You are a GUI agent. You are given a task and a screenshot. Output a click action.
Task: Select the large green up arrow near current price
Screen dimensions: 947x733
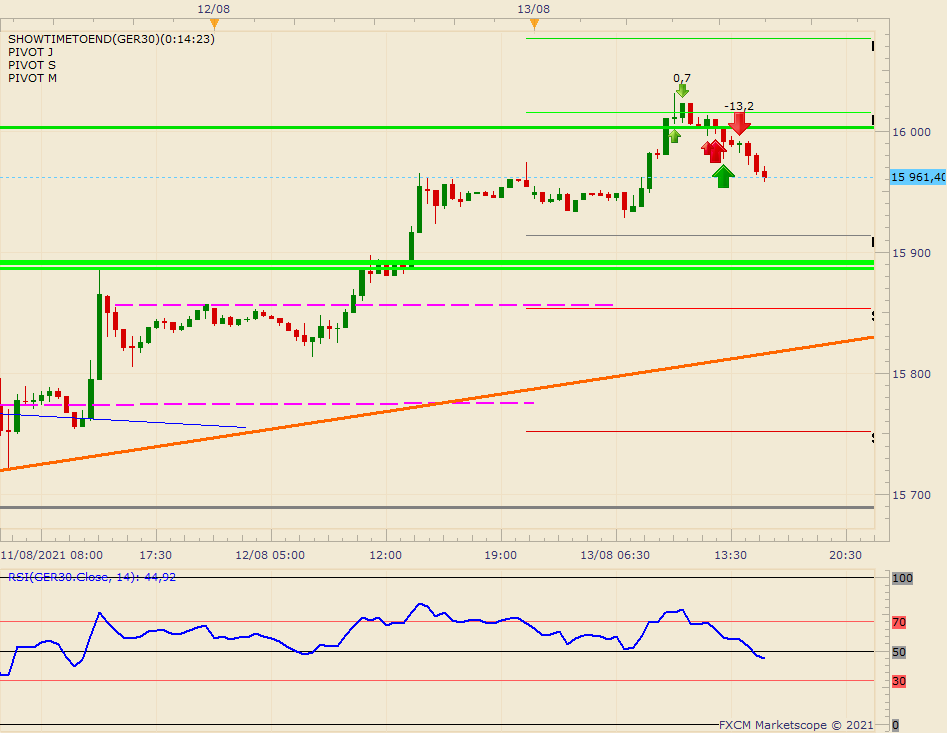tap(723, 176)
